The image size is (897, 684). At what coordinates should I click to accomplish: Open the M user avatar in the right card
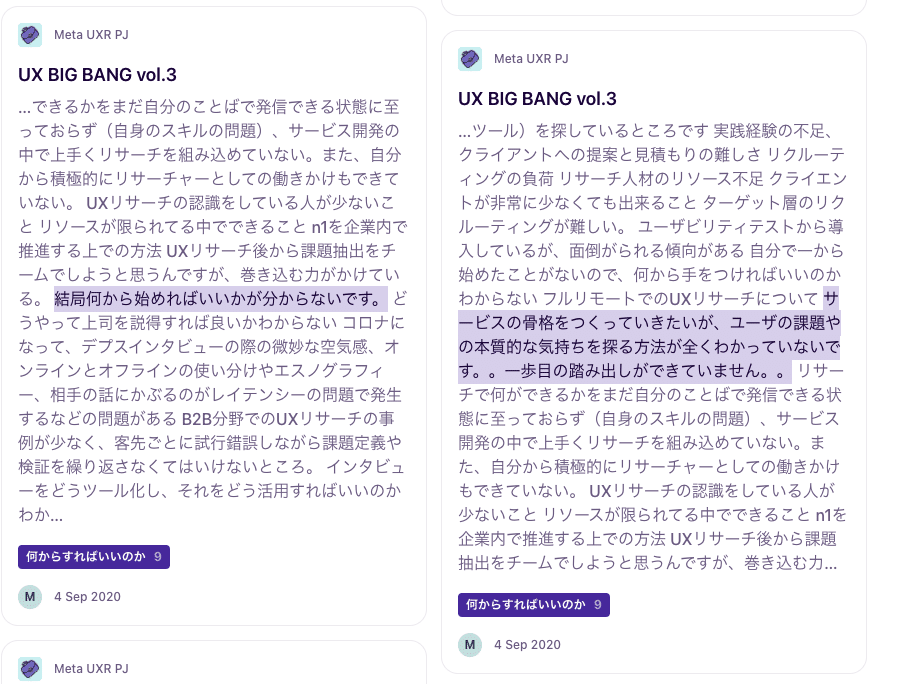pos(470,645)
